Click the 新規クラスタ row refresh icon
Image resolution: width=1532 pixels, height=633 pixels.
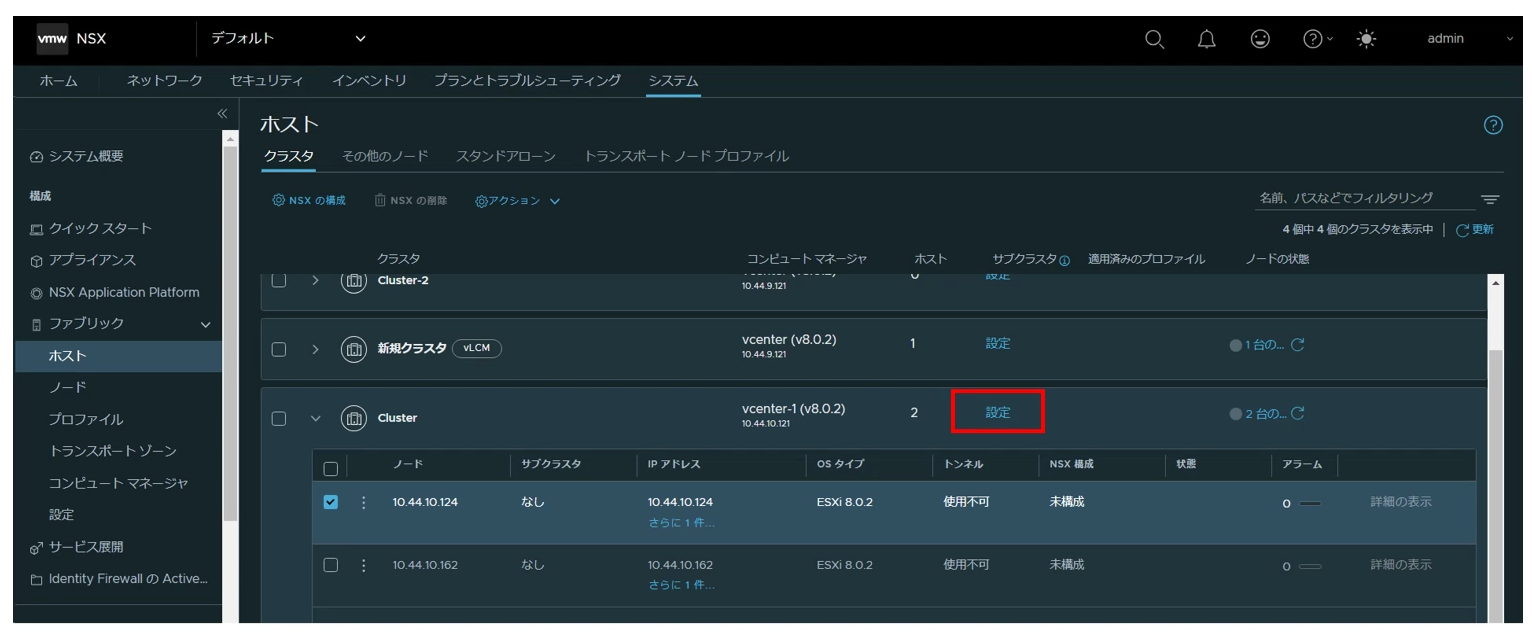click(1297, 345)
